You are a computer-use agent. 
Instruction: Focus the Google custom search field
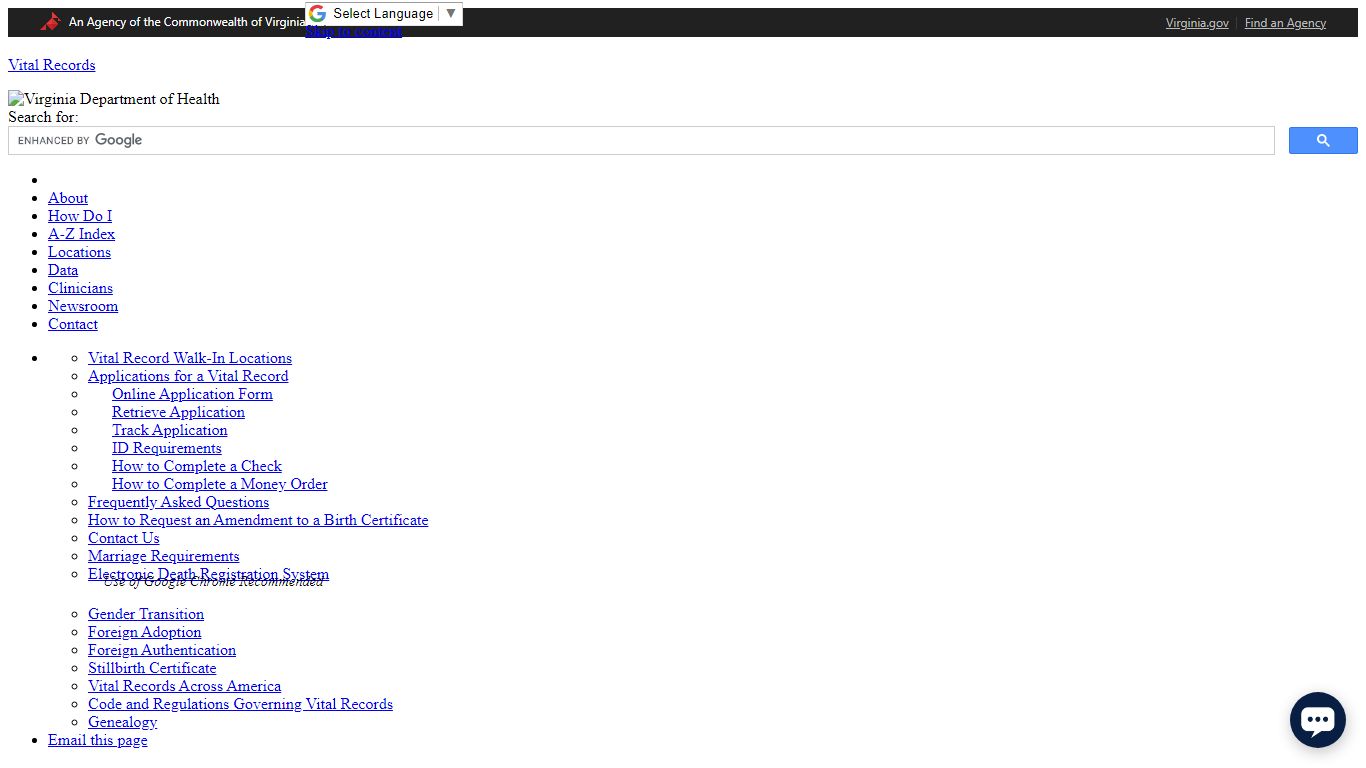(641, 141)
